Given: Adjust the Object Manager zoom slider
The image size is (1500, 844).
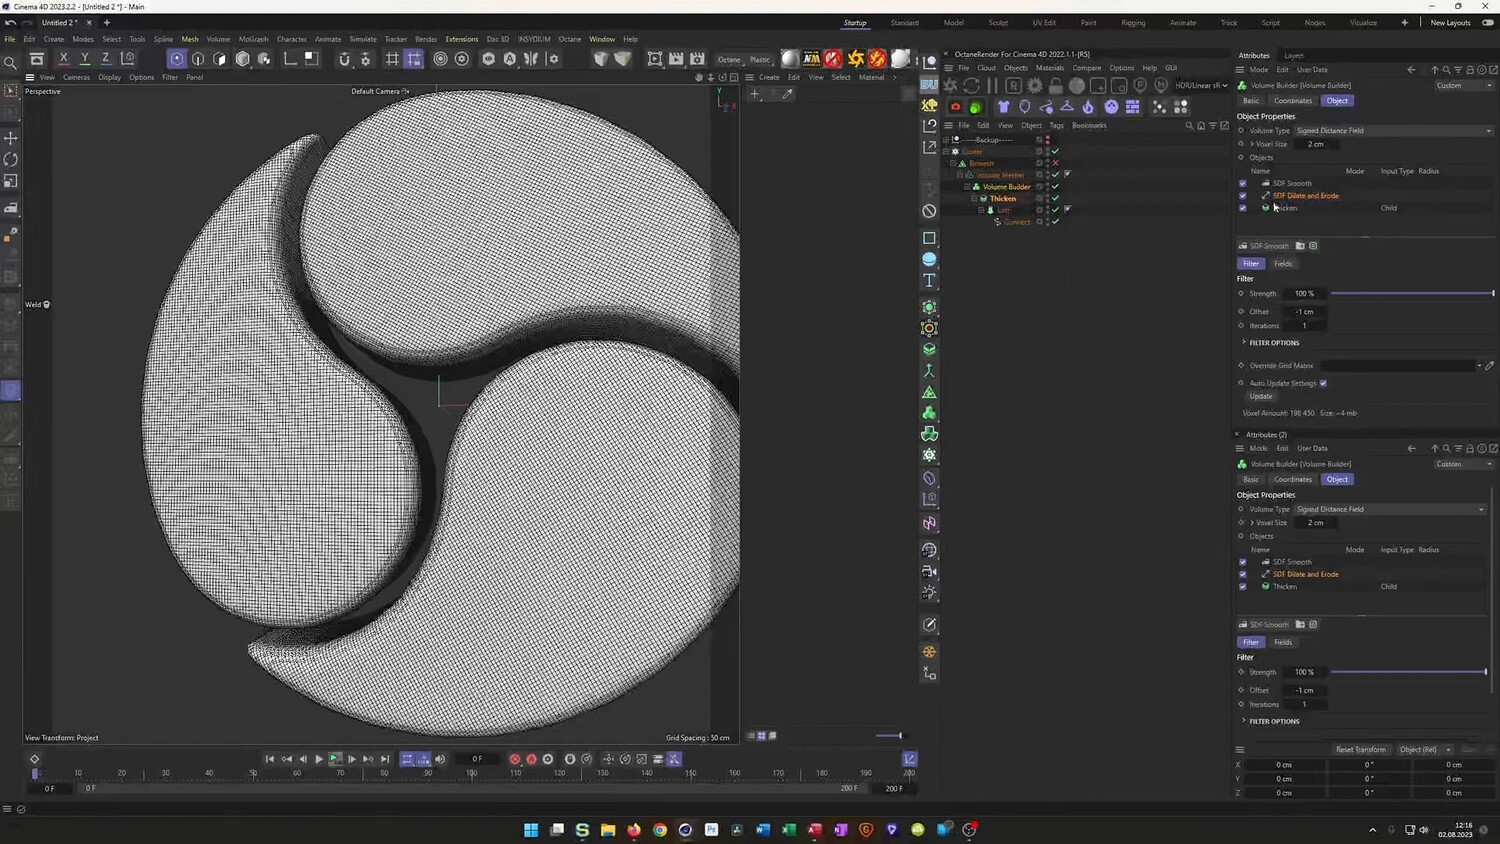Looking at the screenshot, I should [888, 736].
